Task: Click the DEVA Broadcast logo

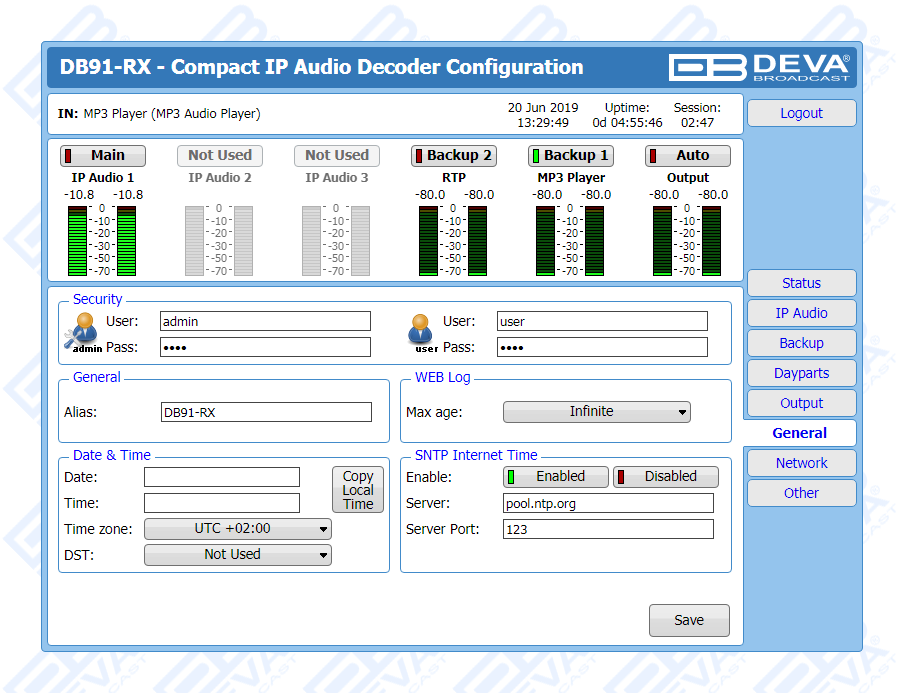Action: 760,67
